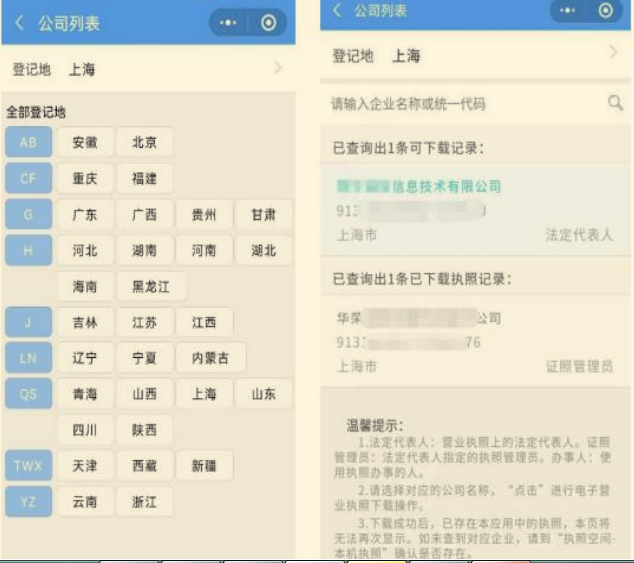Choose 山西 from QS group

coord(145,394)
